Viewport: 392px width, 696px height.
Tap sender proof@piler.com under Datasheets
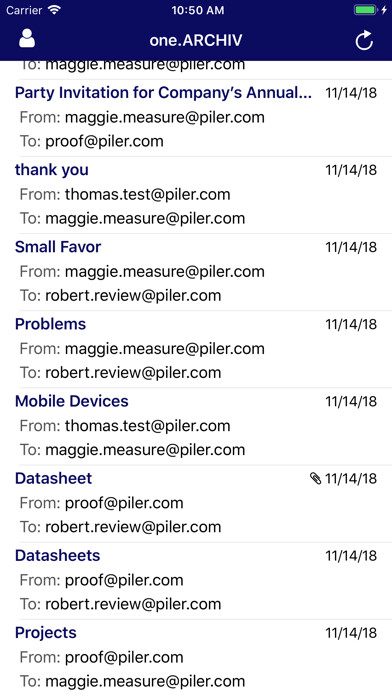pyautogui.click(x=124, y=580)
